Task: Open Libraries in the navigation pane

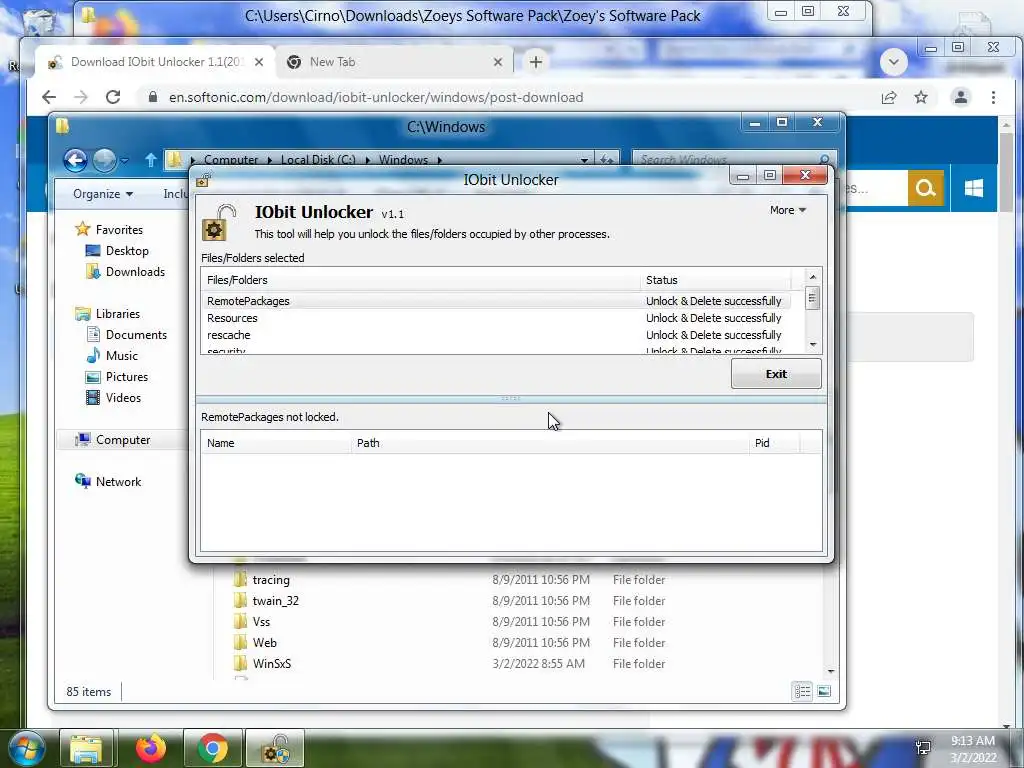Action: click(118, 314)
